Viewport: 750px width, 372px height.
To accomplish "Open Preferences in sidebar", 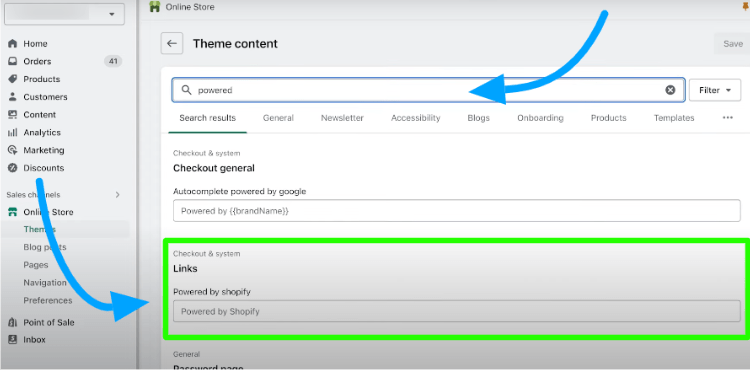I will point(48,300).
